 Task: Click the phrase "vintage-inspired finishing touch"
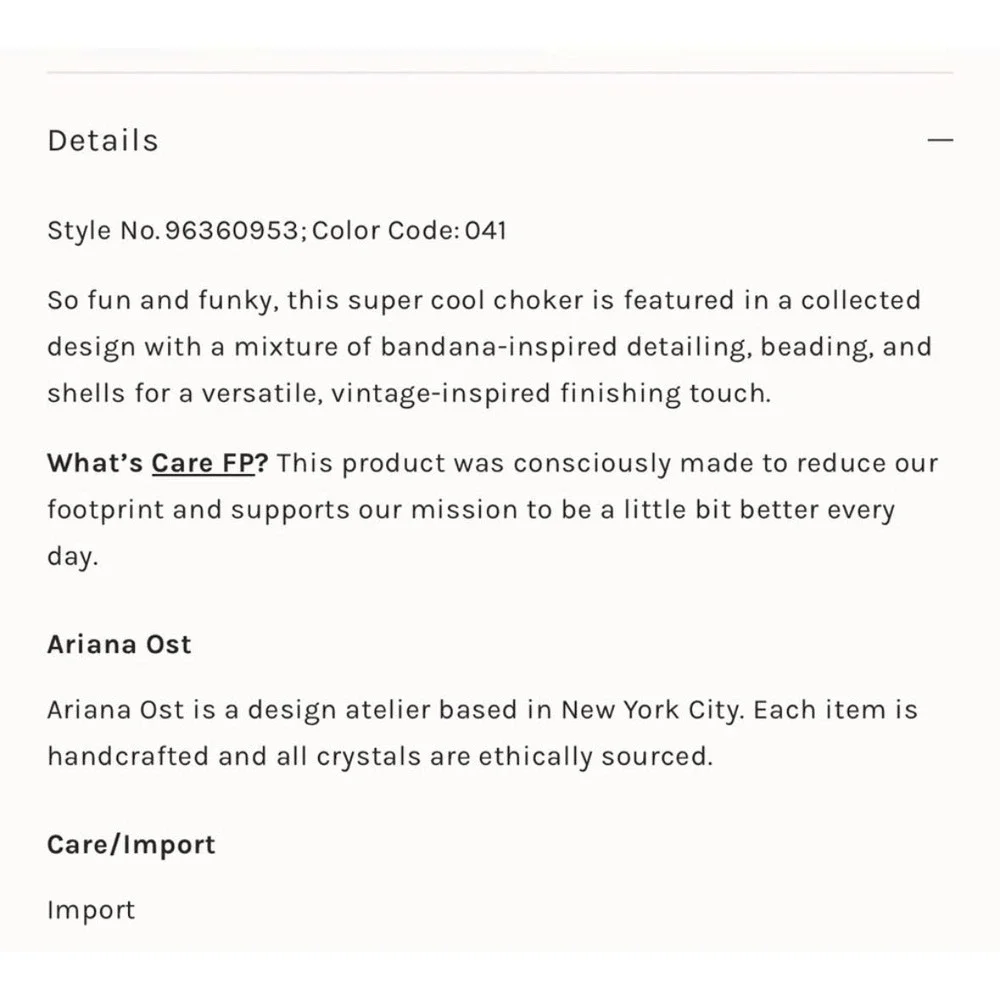[551, 393]
